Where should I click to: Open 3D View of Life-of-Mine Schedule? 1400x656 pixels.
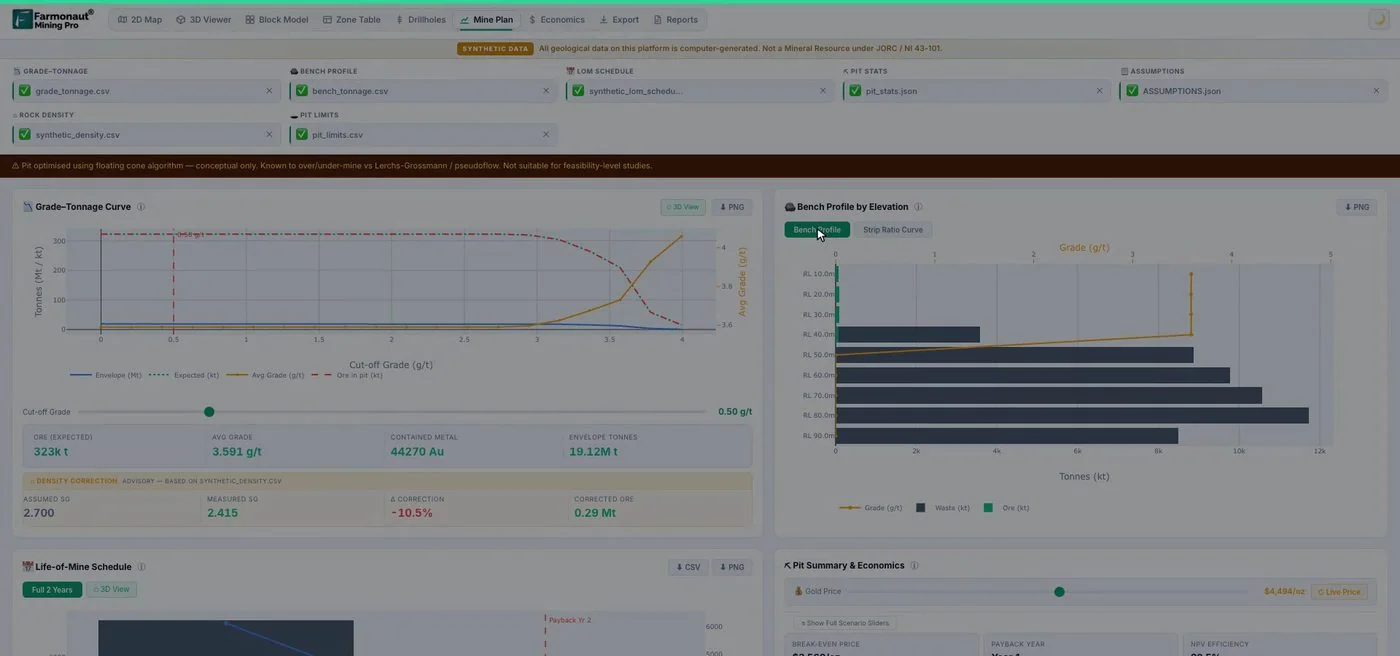(x=111, y=590)
